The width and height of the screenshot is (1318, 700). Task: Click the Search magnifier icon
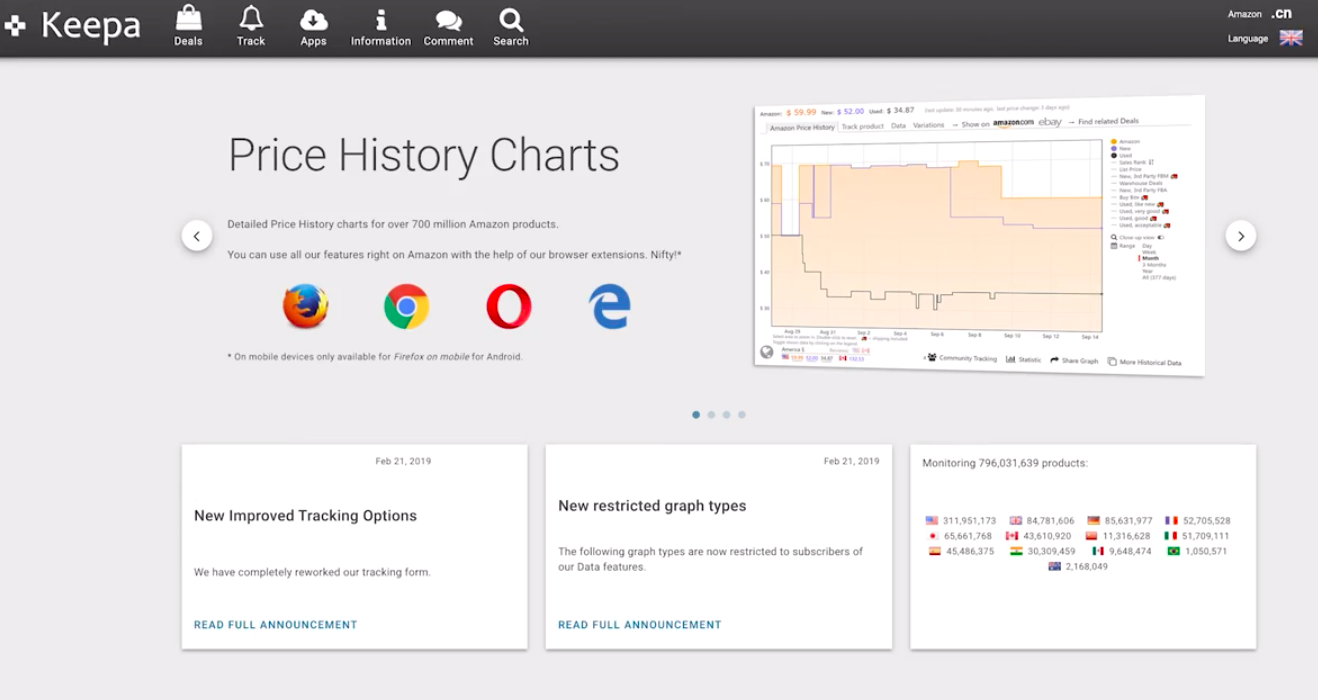point(510,20)
